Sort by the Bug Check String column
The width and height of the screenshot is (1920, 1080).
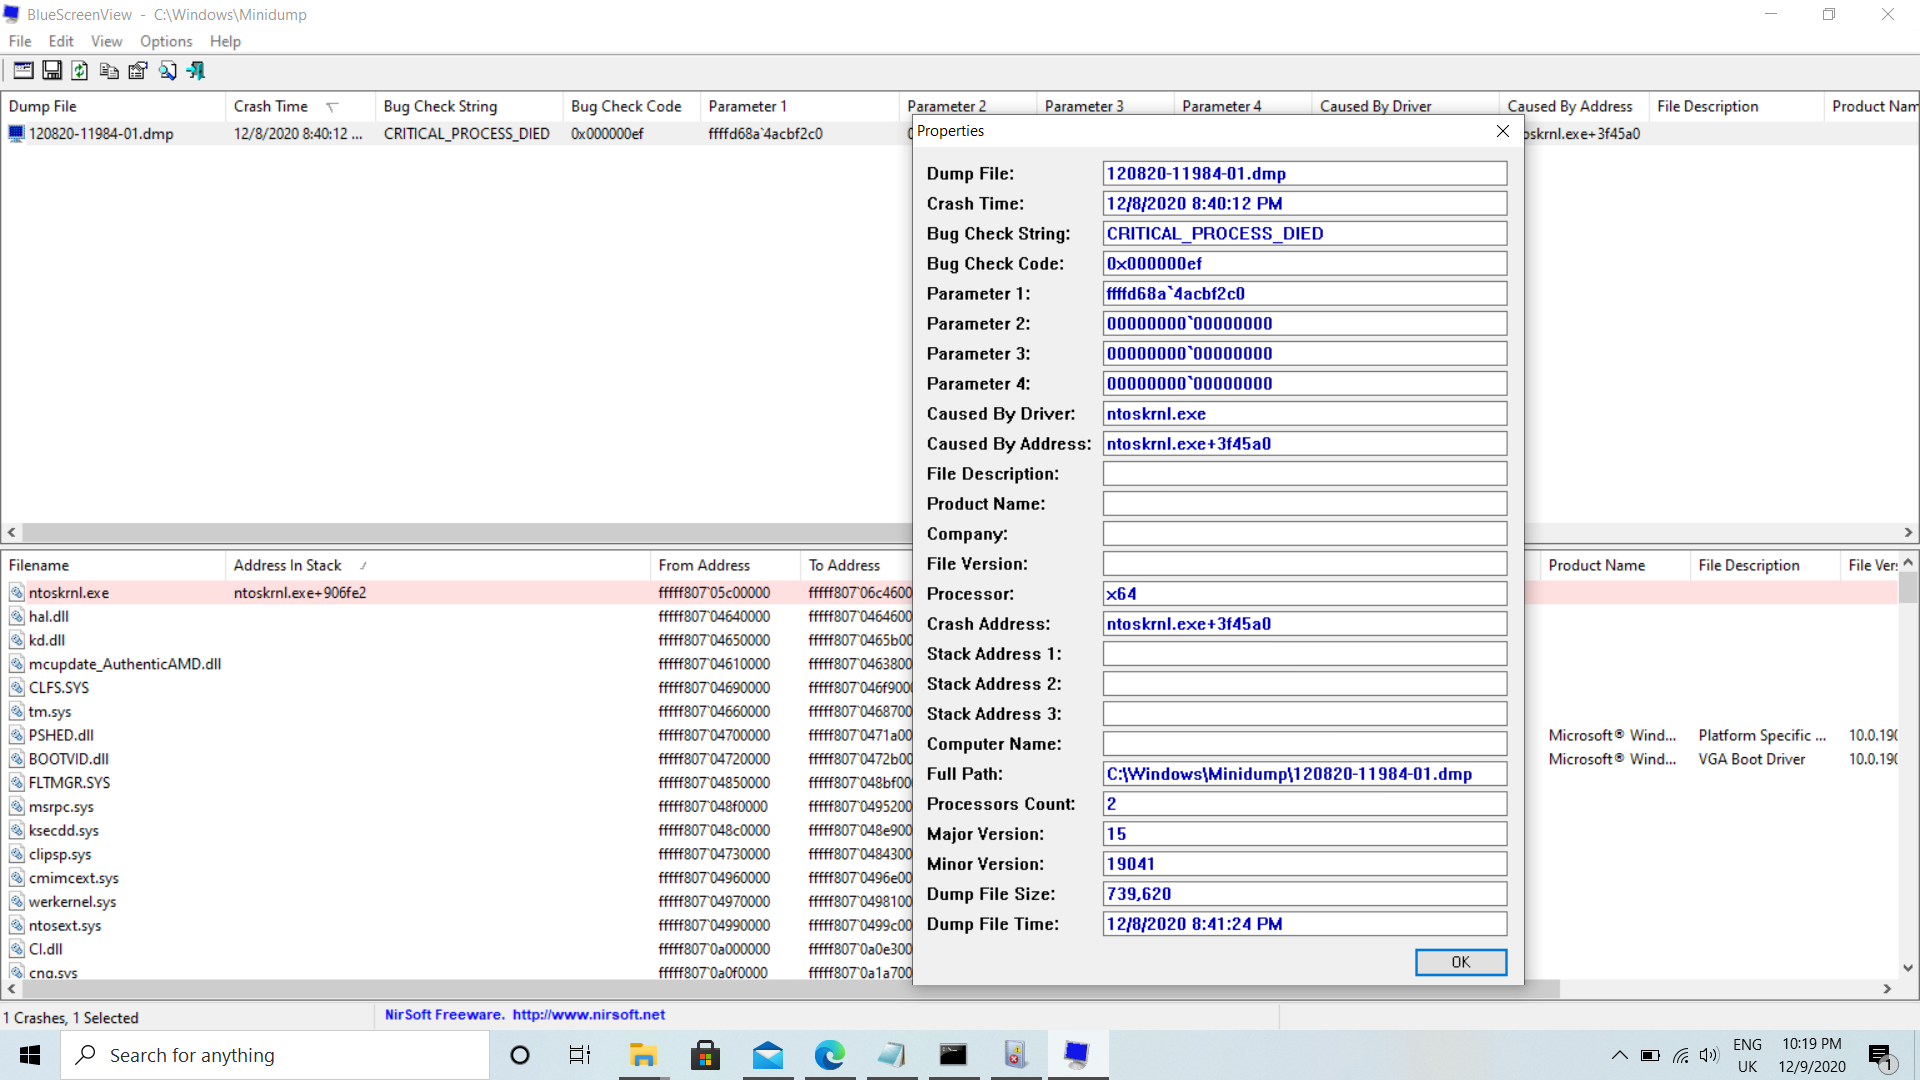(469, 106)
